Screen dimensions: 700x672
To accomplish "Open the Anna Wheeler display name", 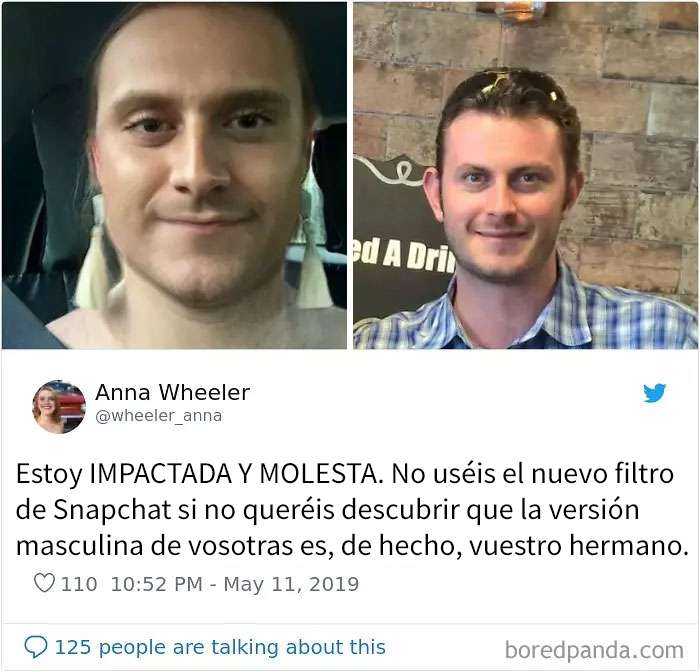I will pyautogui.click(x=172, y=392).
